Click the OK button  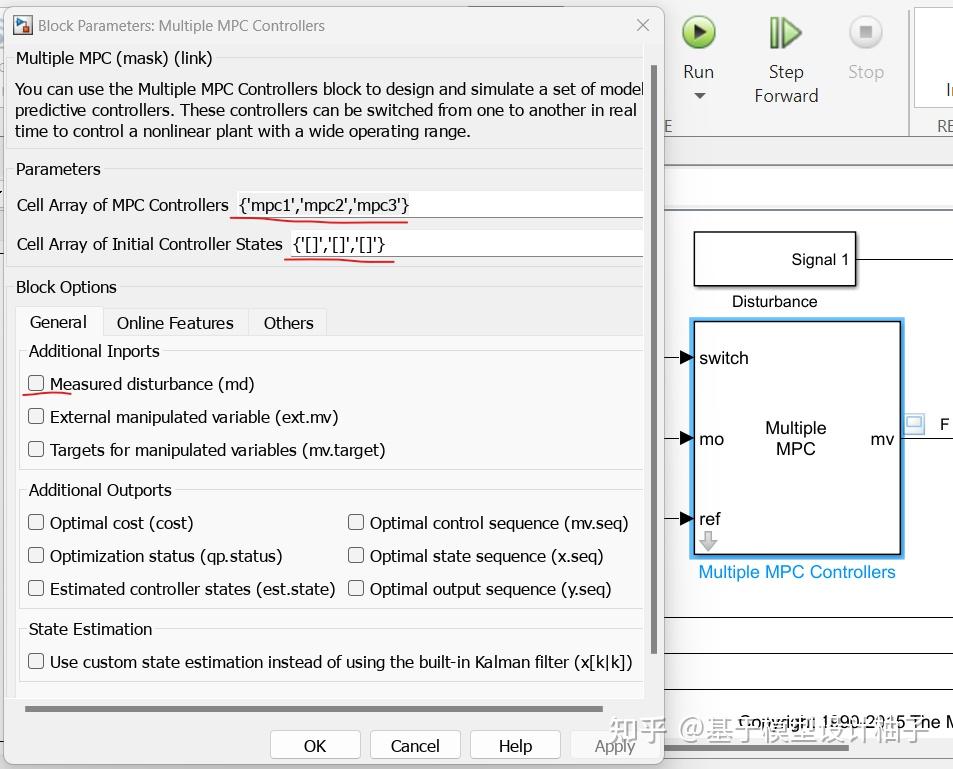[x=315, y=745]
